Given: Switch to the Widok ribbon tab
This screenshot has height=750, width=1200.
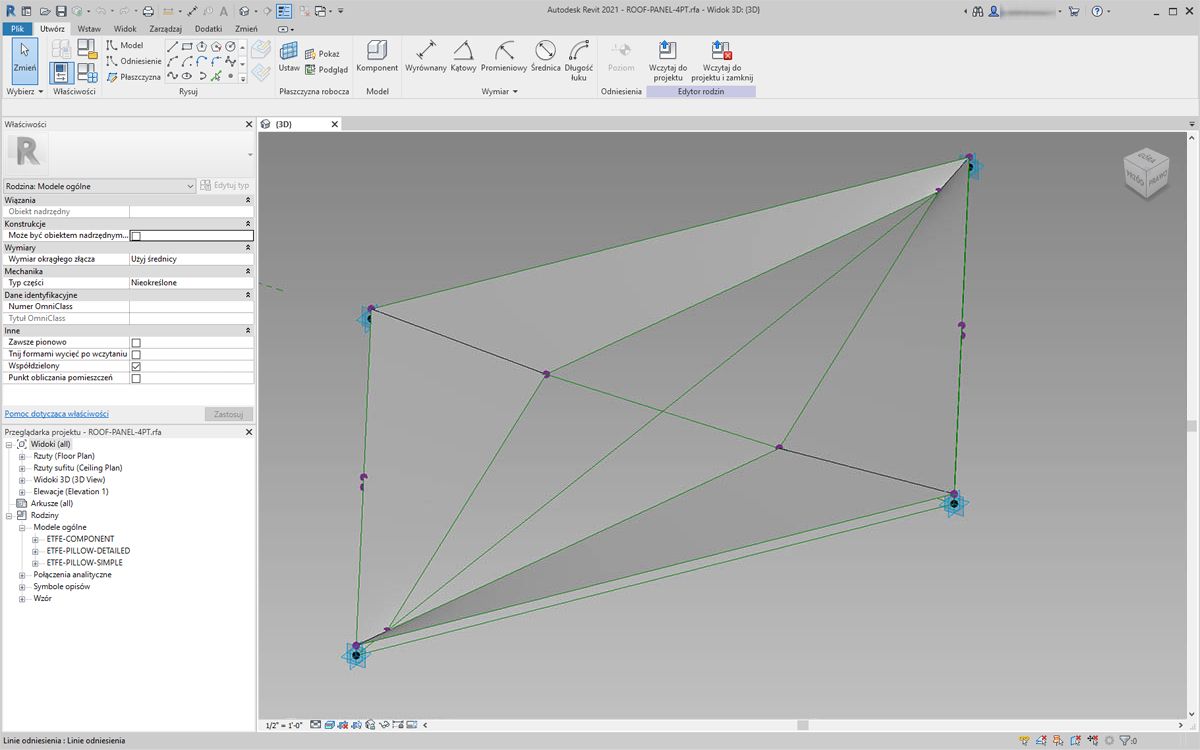Looking at the screenshot, I should 125,29.
